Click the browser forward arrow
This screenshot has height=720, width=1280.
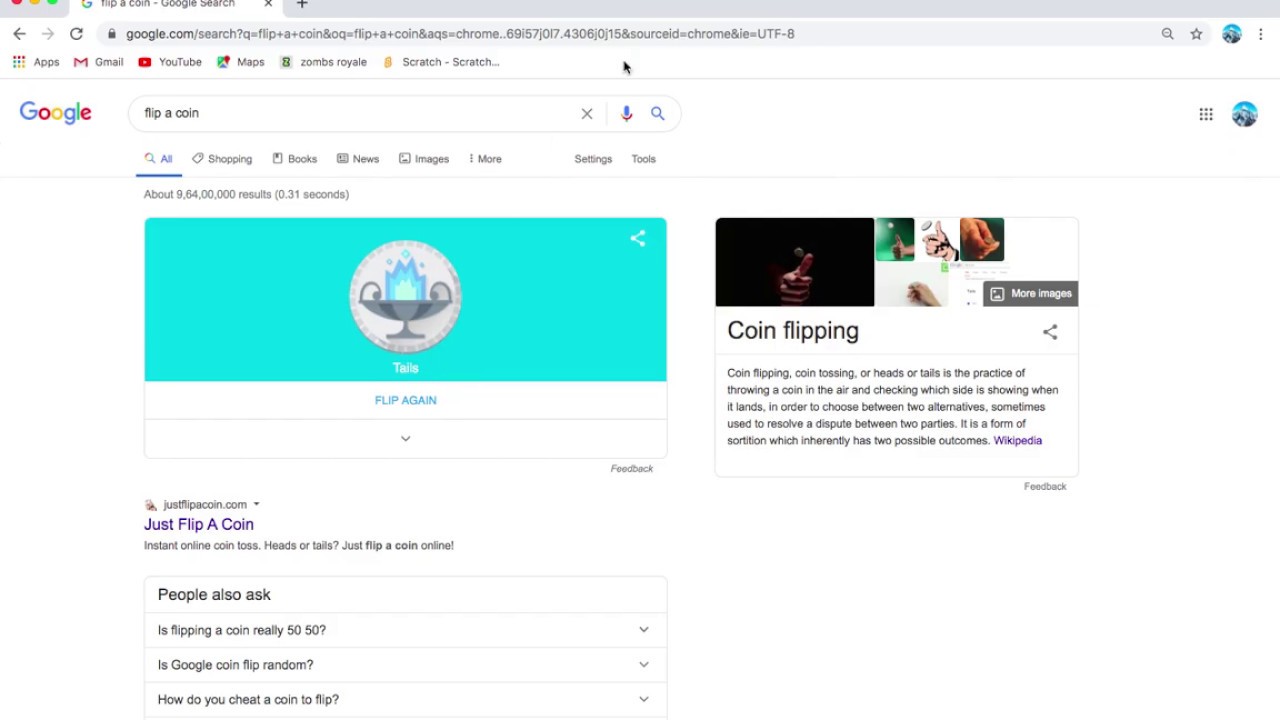pyautogui.click(x=47, y=34)
